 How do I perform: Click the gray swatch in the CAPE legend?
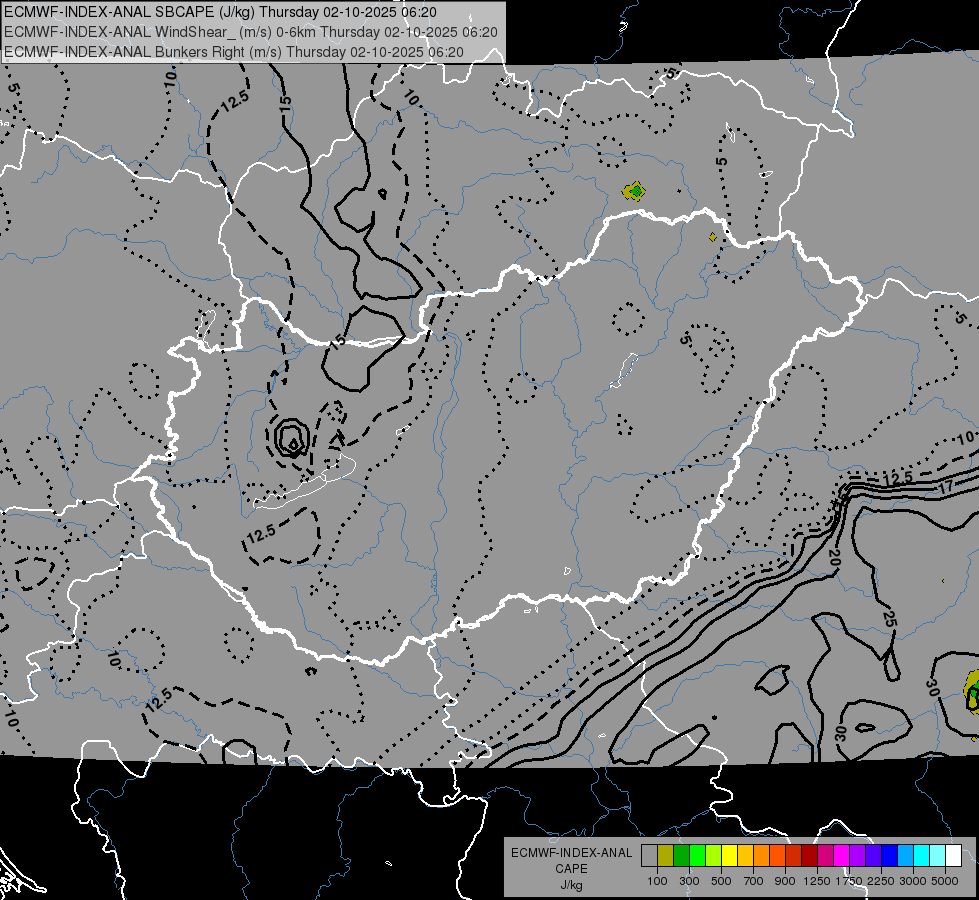point(649,855)
